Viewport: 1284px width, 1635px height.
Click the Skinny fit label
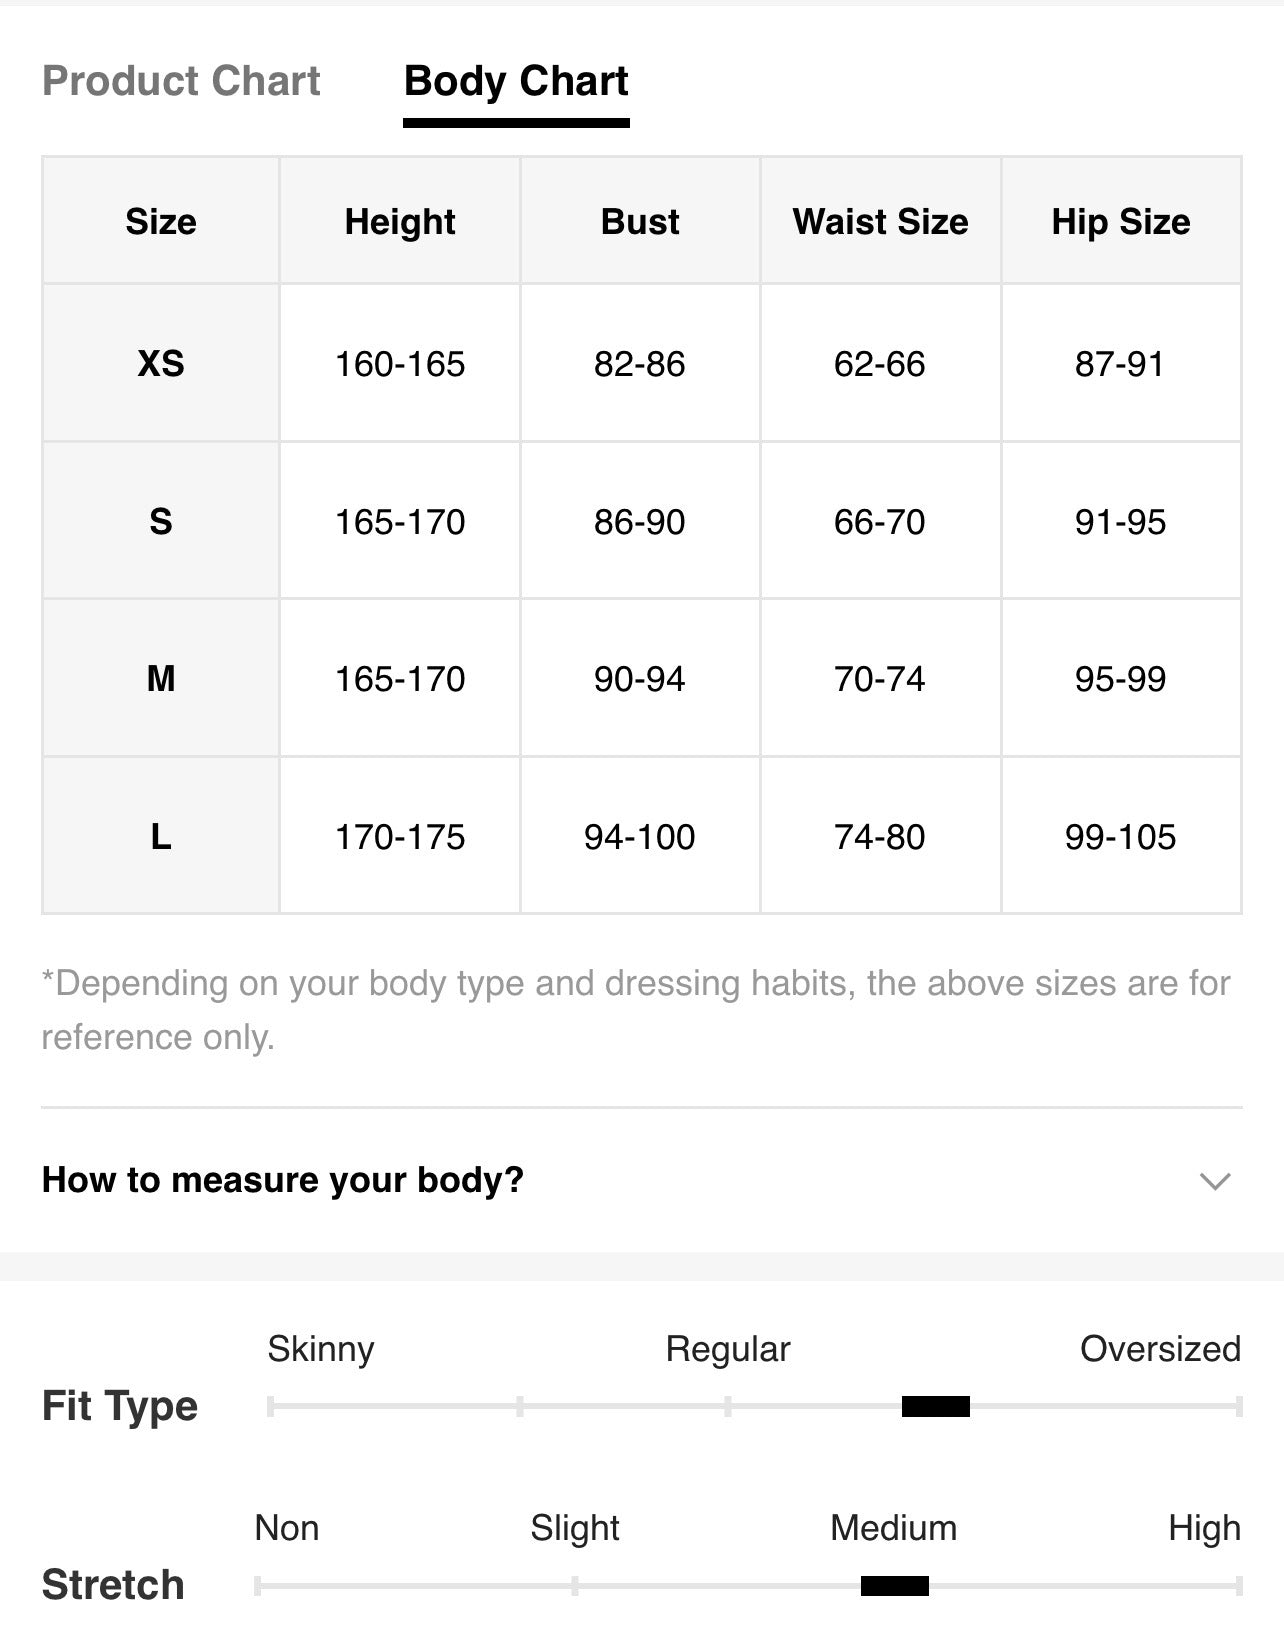point(321,1349)
